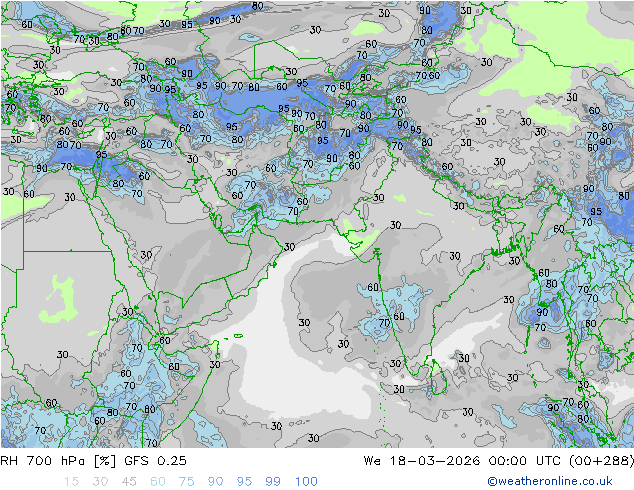Click the legend value 100
This screenshot has width=634, height=490.
[x=306, y=482]
